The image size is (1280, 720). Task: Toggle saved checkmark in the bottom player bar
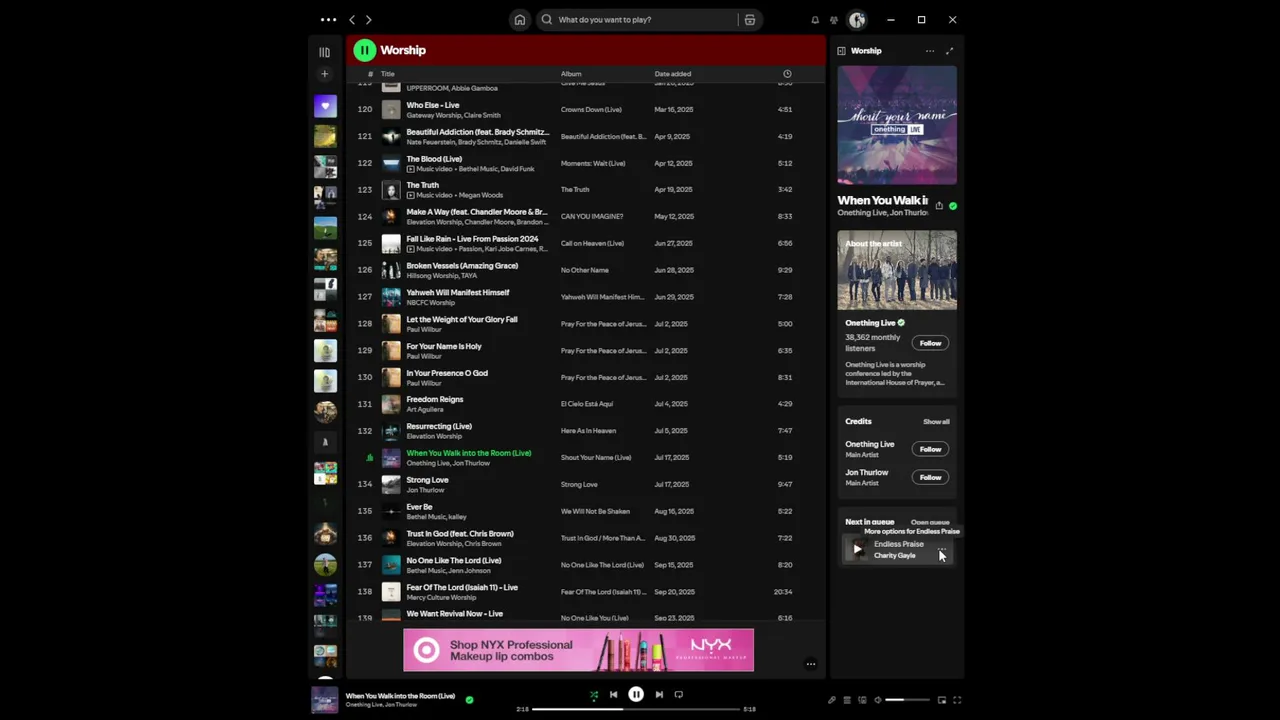click(x=469, y=700)
